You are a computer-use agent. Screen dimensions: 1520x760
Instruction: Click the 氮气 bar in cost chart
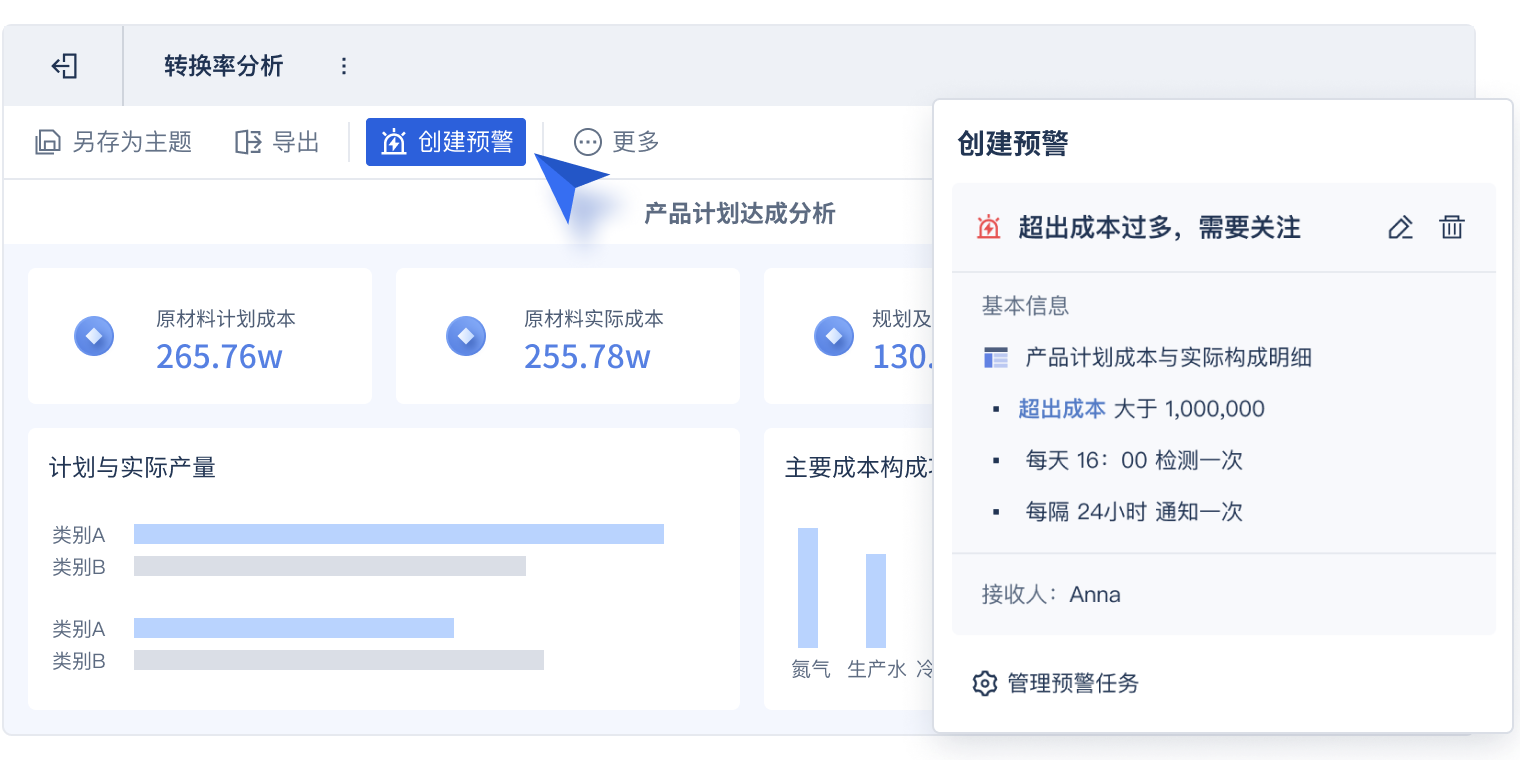[808, 588]
